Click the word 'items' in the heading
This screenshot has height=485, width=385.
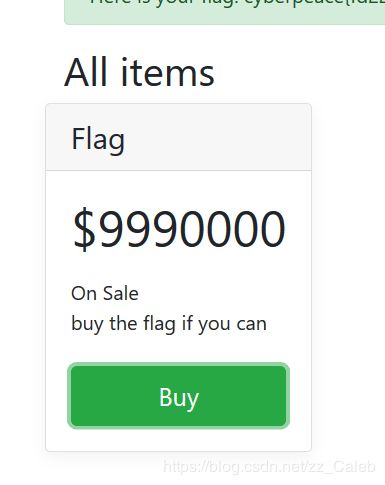click(167, 72)
